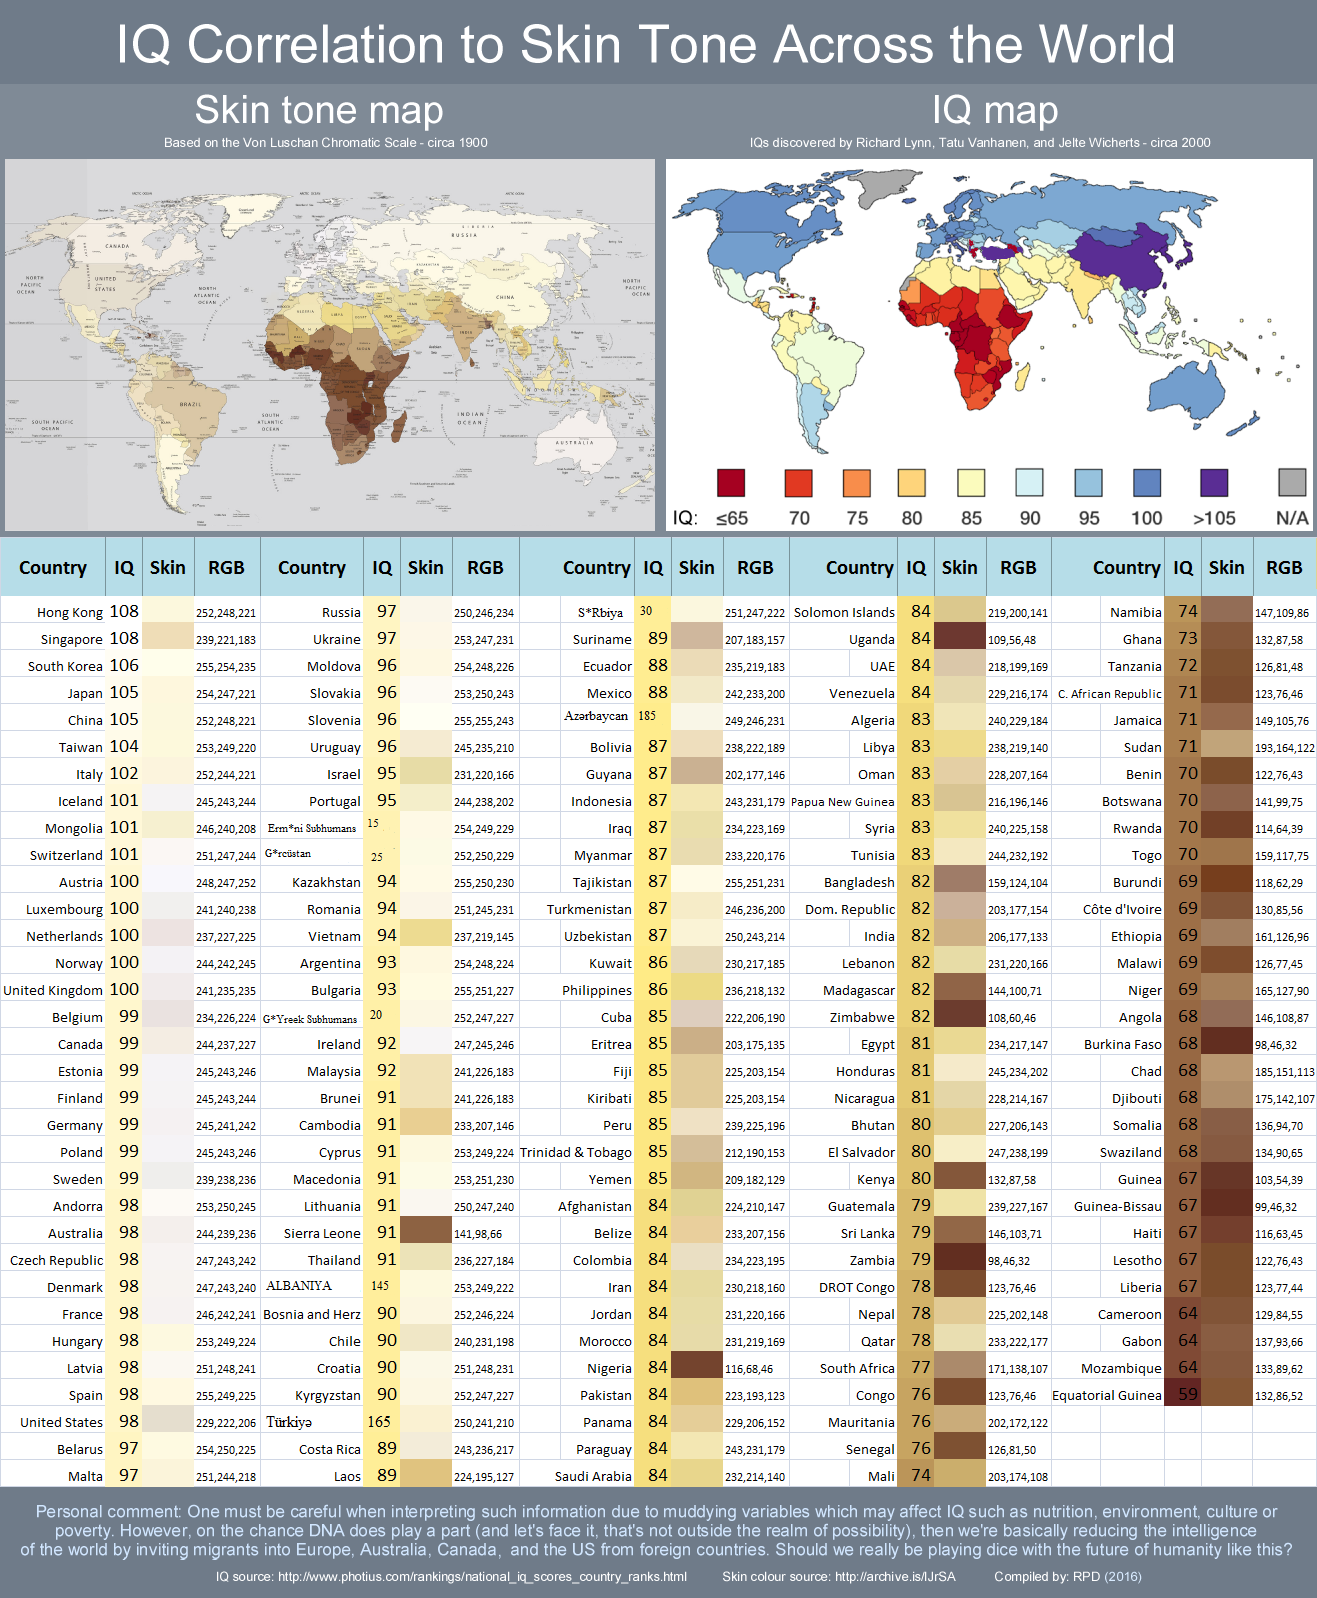Click the red legend swatch labeled 70
Image resolution: width=1317 pixels, height=1598 pixels.
tap(799, 483)
